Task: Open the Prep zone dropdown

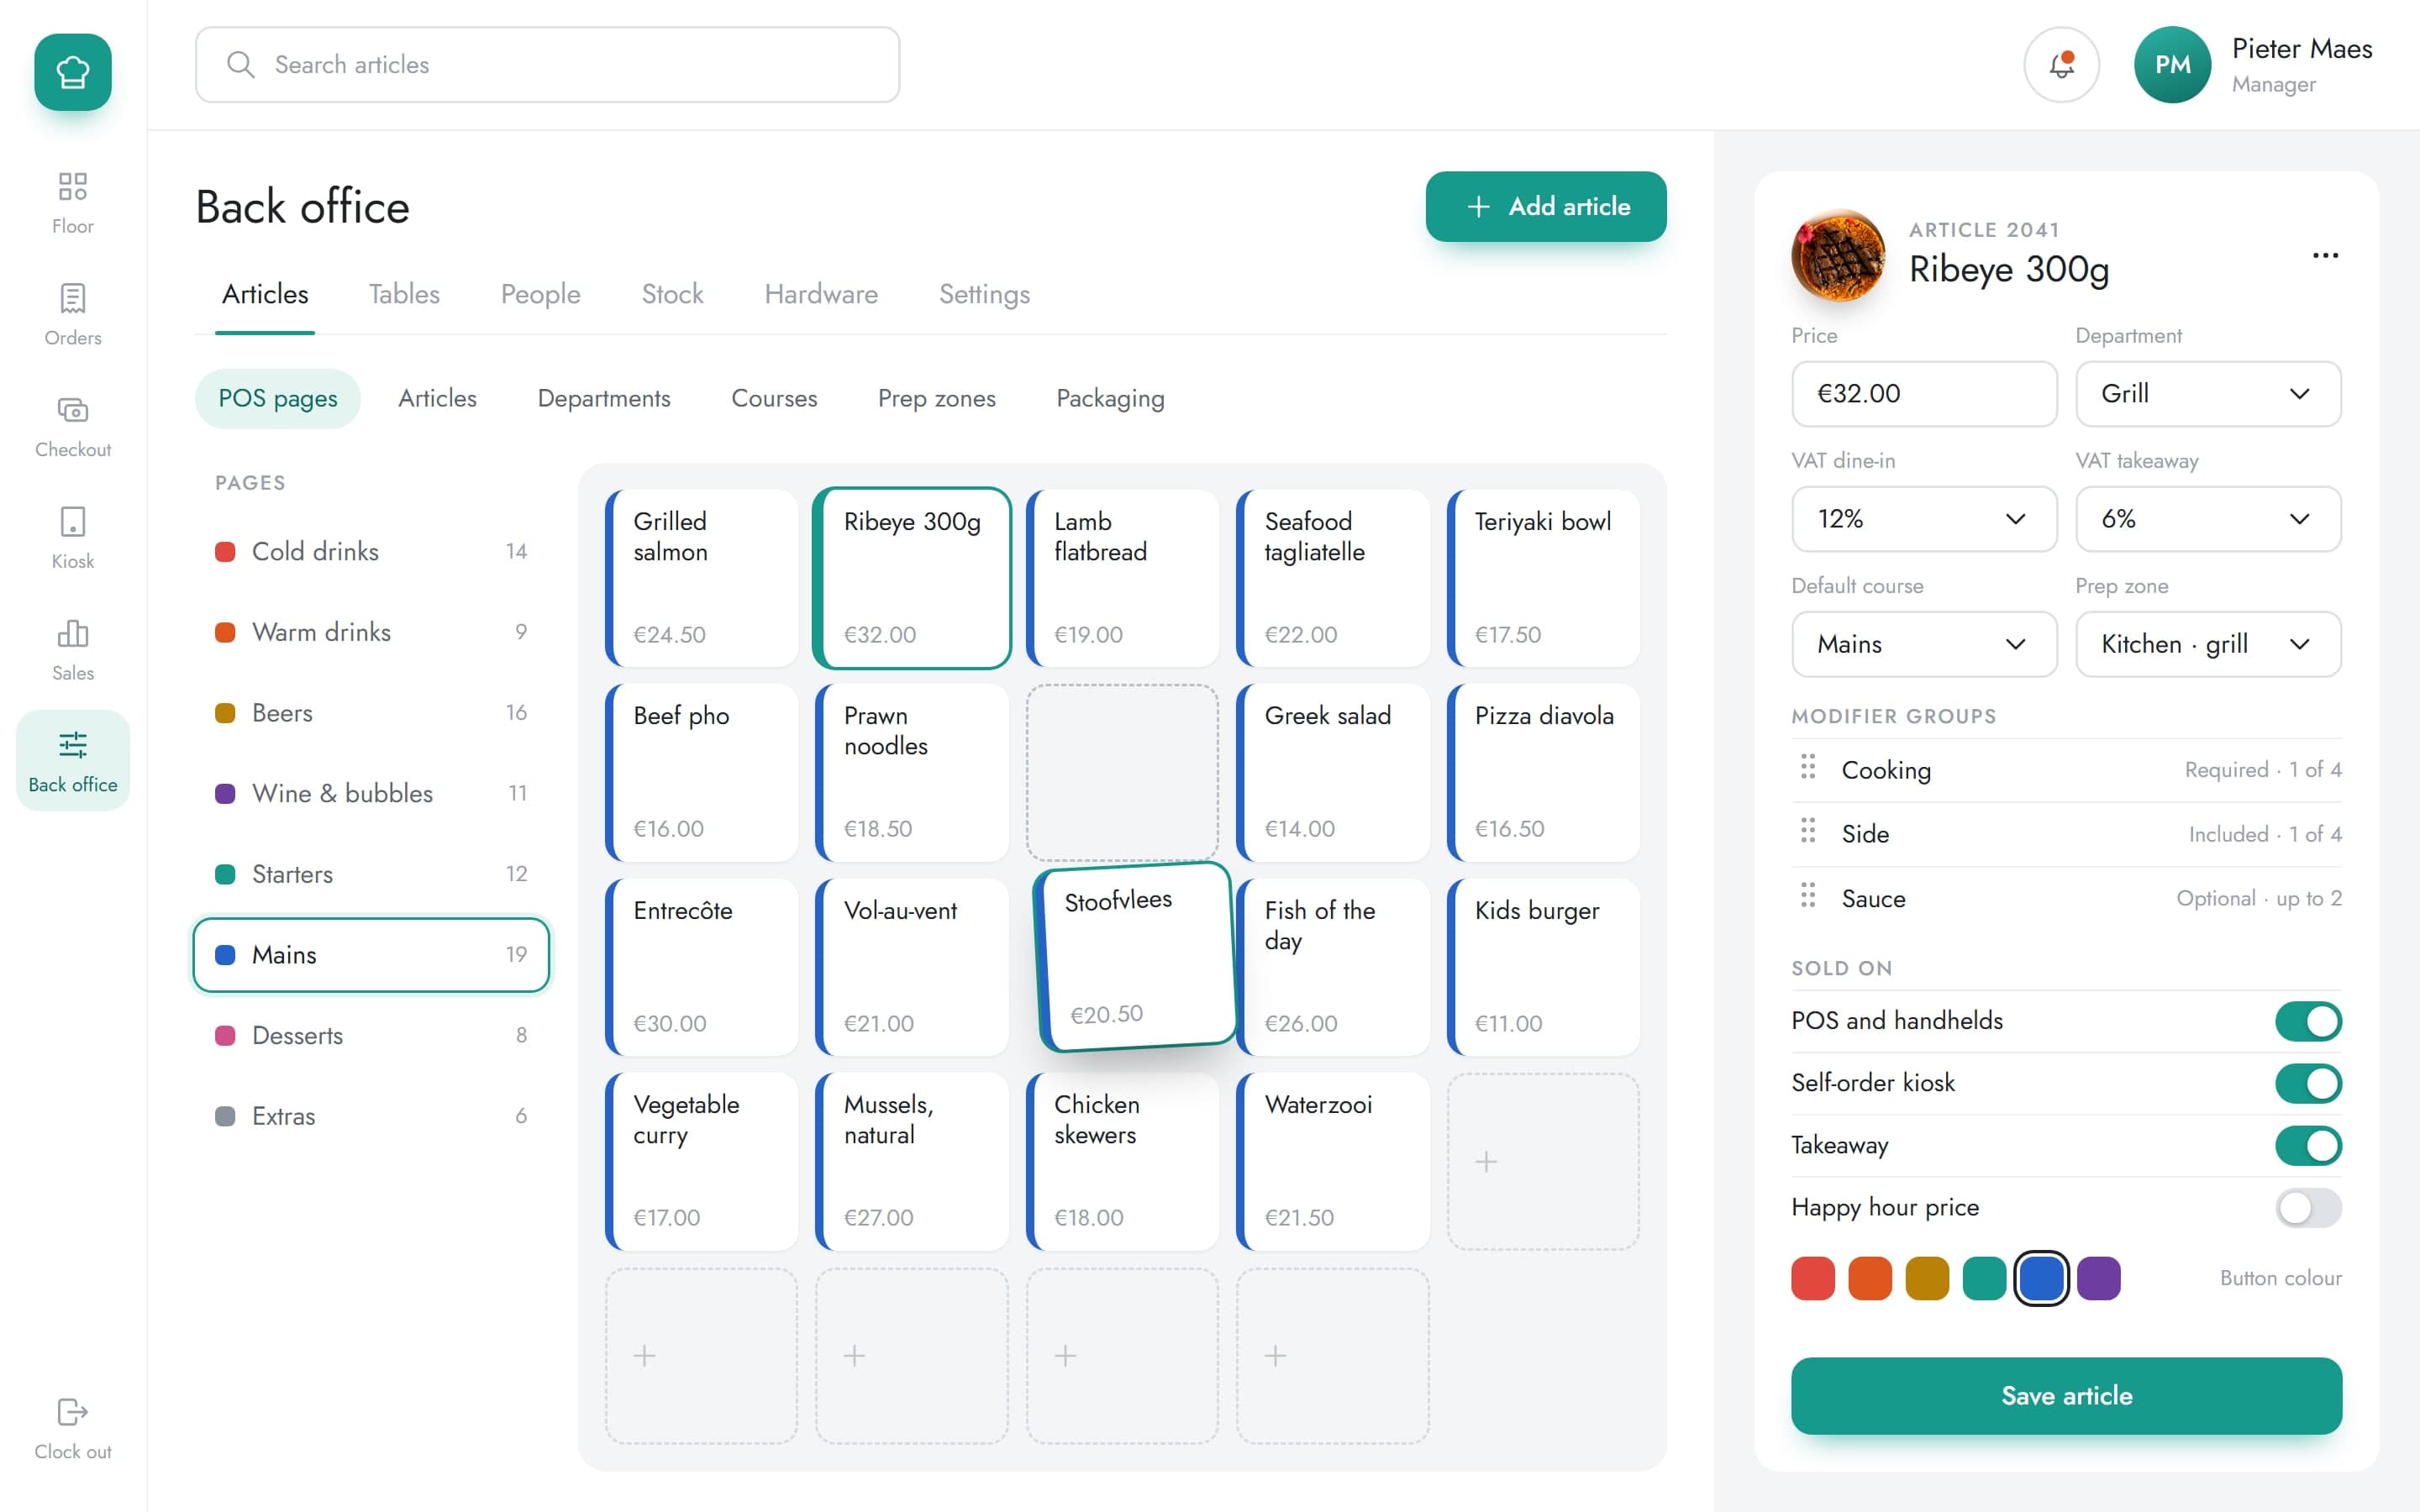Action: pos(2208,644)
